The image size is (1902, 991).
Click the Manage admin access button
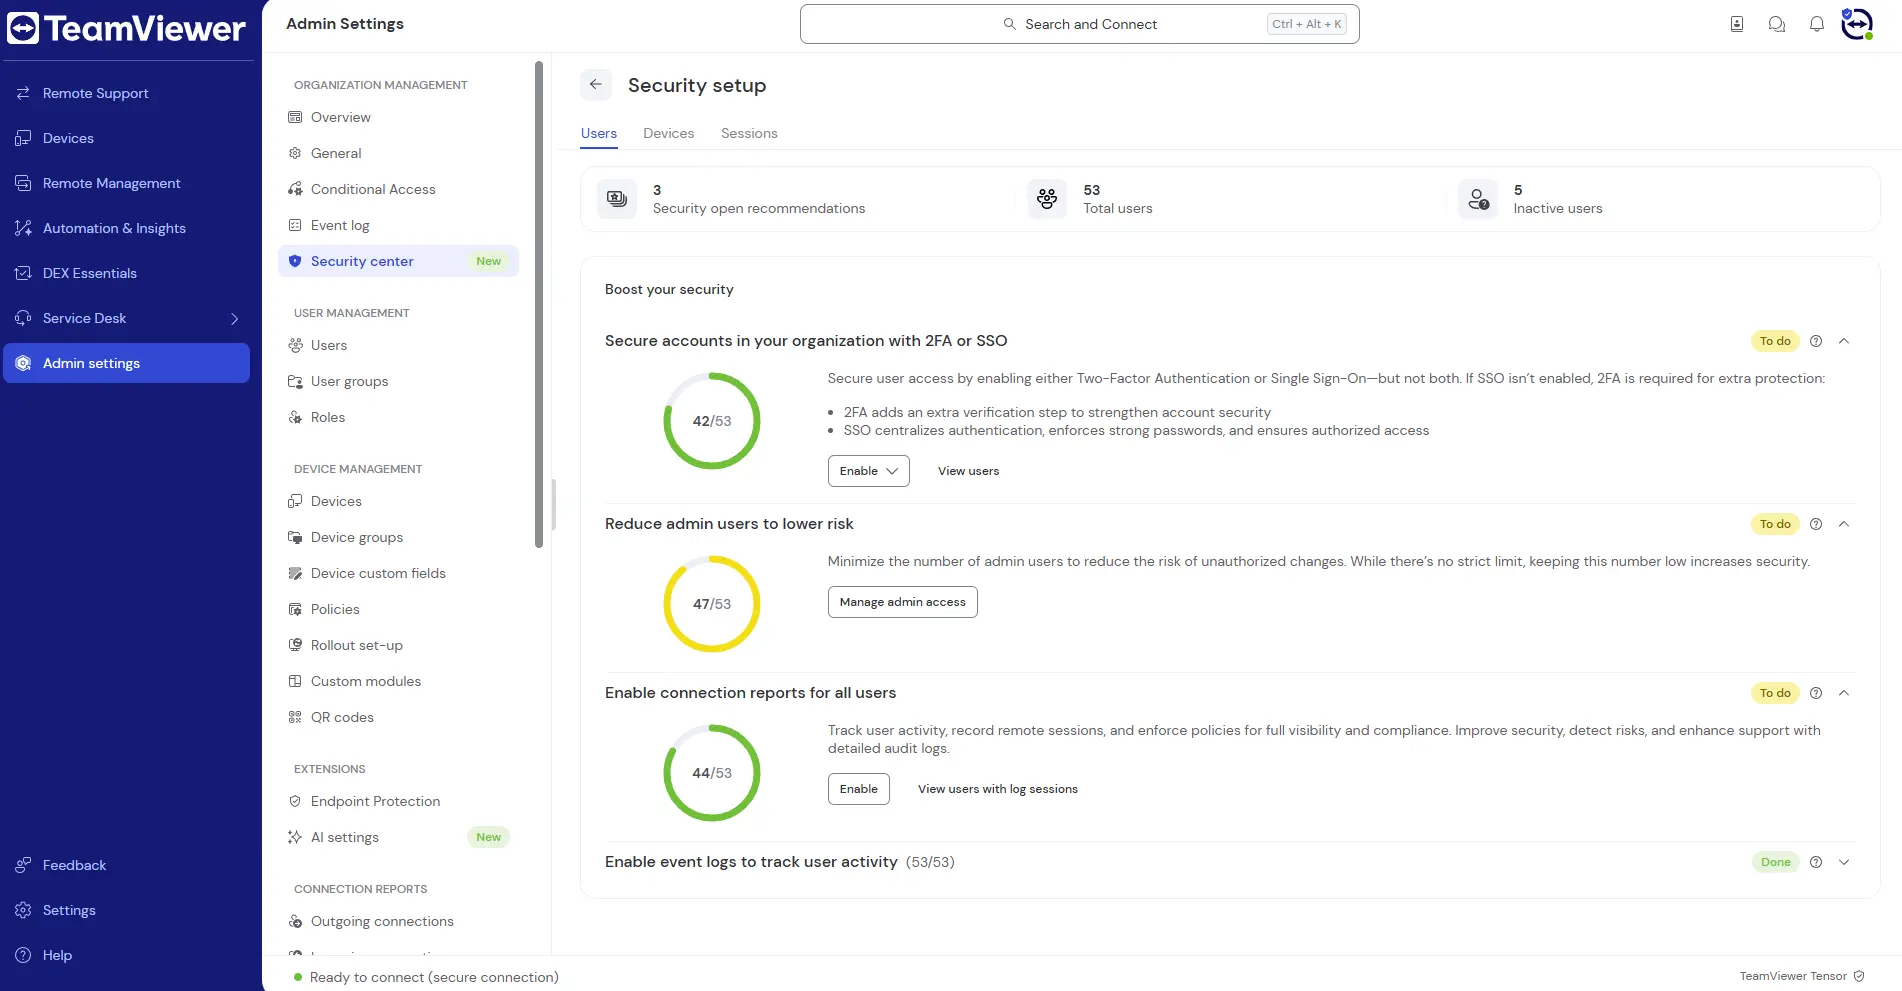pos(902,602)
